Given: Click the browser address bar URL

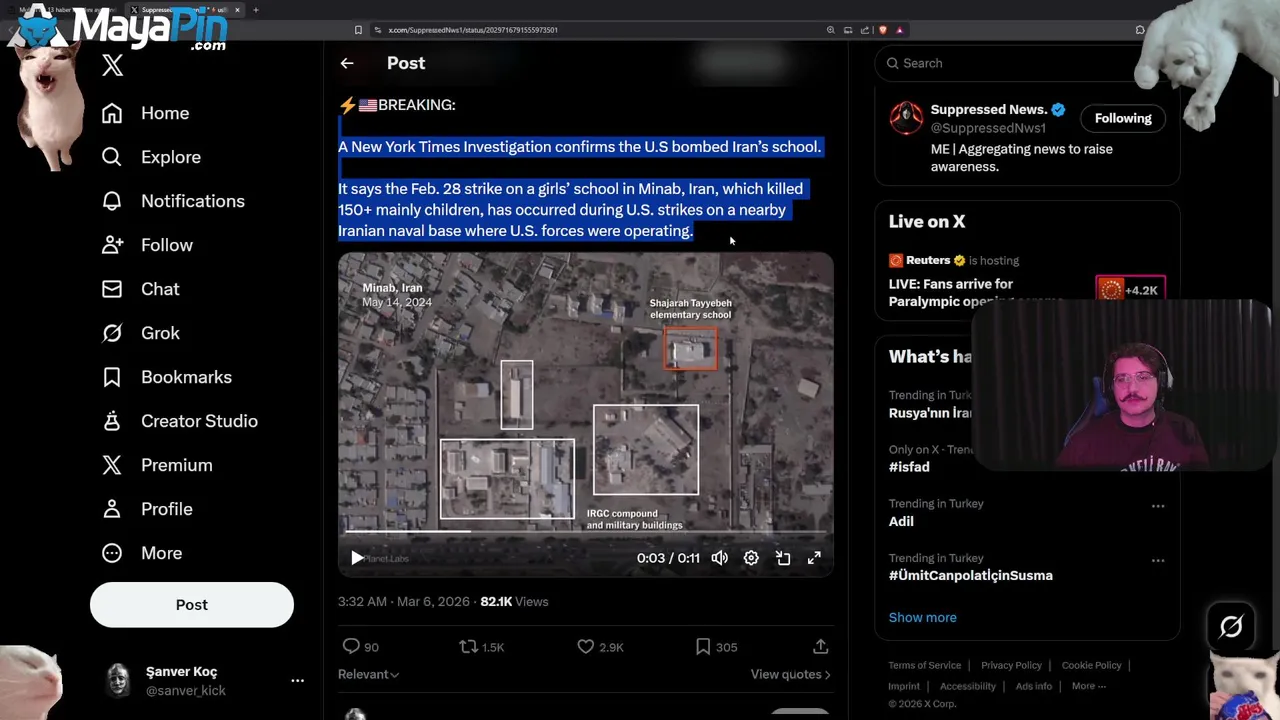Looking at the screenshot, I should pyautogui.click(x=473, y=30).
